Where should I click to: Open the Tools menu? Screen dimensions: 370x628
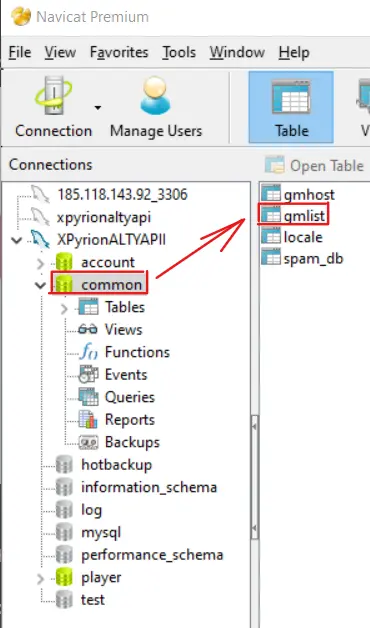(179, 52)
